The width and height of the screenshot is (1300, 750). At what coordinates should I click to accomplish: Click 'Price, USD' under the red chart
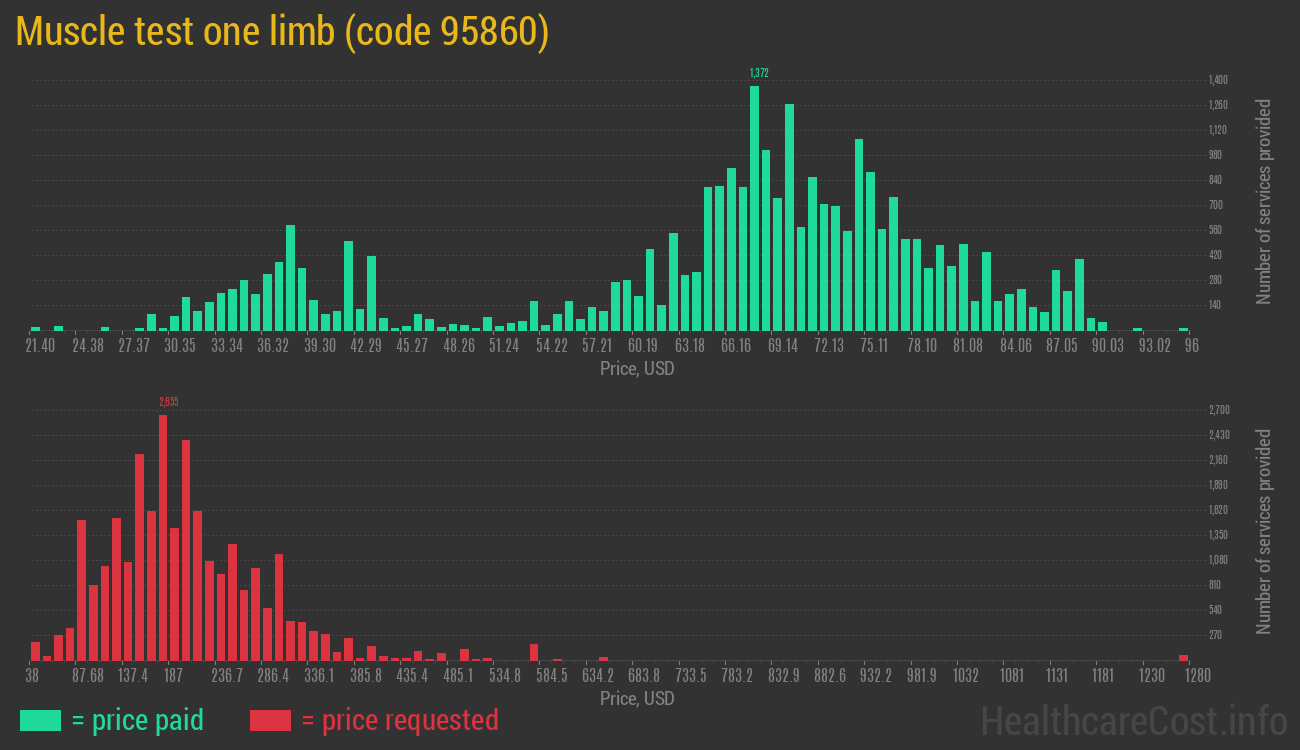pyautogui.click(x=637, y=698)
